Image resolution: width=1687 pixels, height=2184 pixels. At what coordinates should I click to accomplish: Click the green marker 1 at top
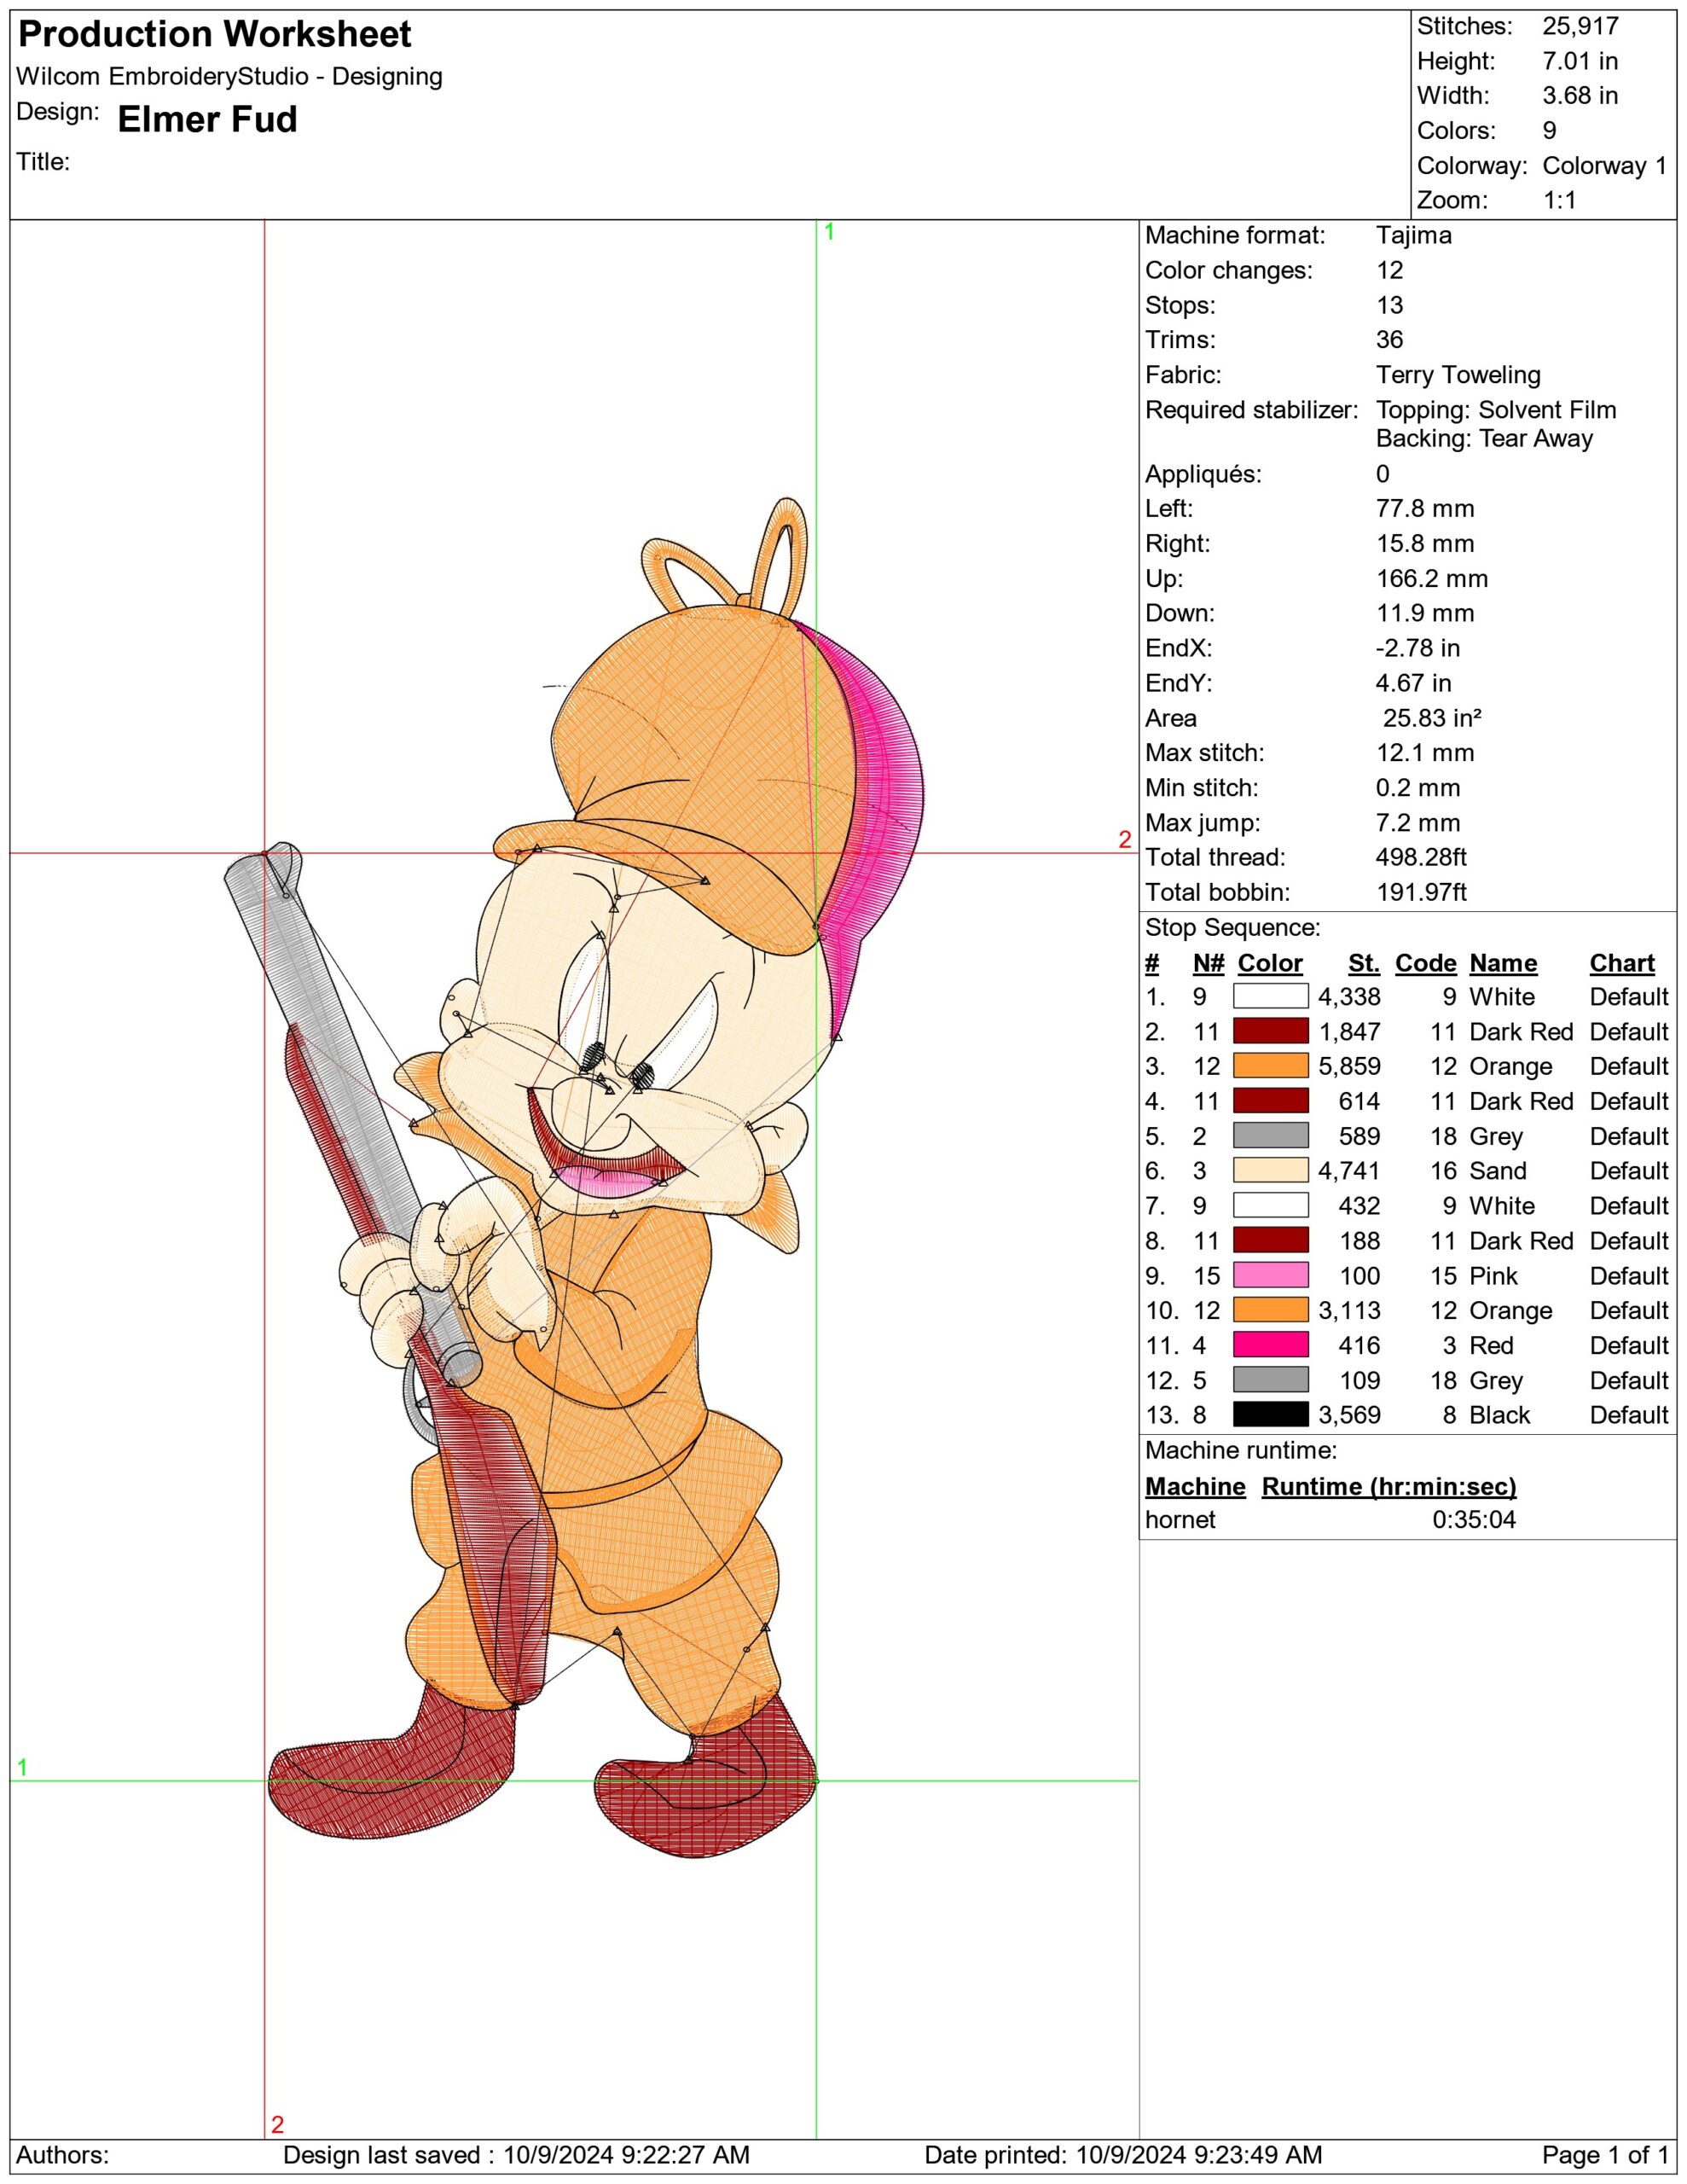(828, 232)
